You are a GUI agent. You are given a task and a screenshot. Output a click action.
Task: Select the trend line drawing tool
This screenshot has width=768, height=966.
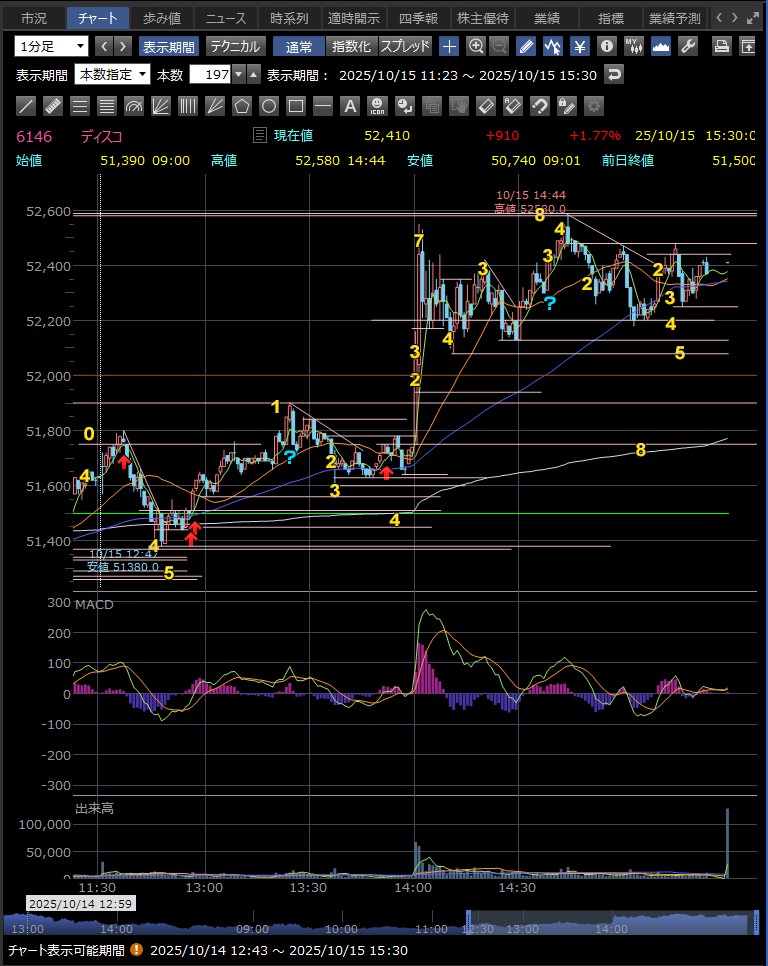tap(27, 106)
